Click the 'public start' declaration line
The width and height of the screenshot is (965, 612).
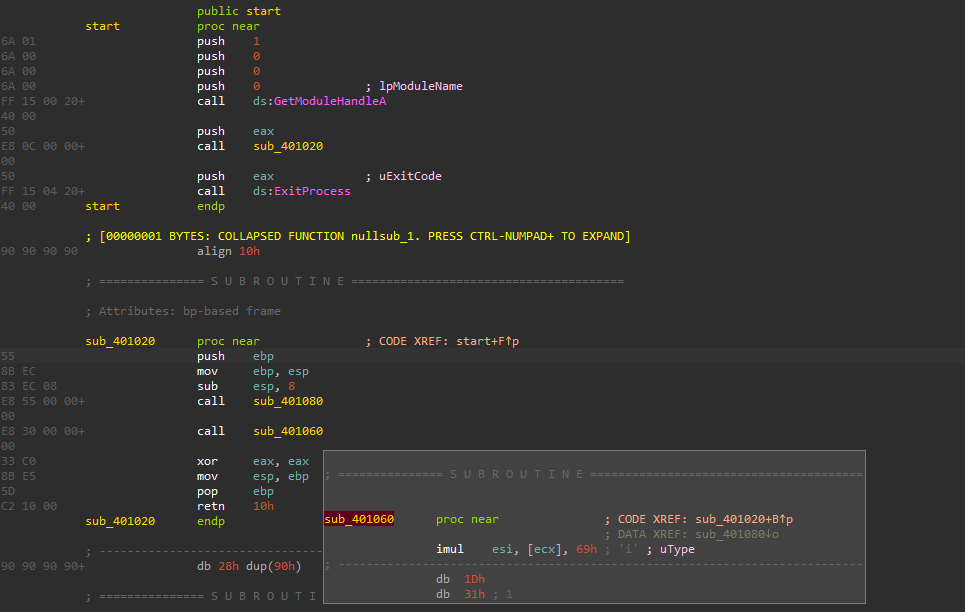[x=239, y=11]
